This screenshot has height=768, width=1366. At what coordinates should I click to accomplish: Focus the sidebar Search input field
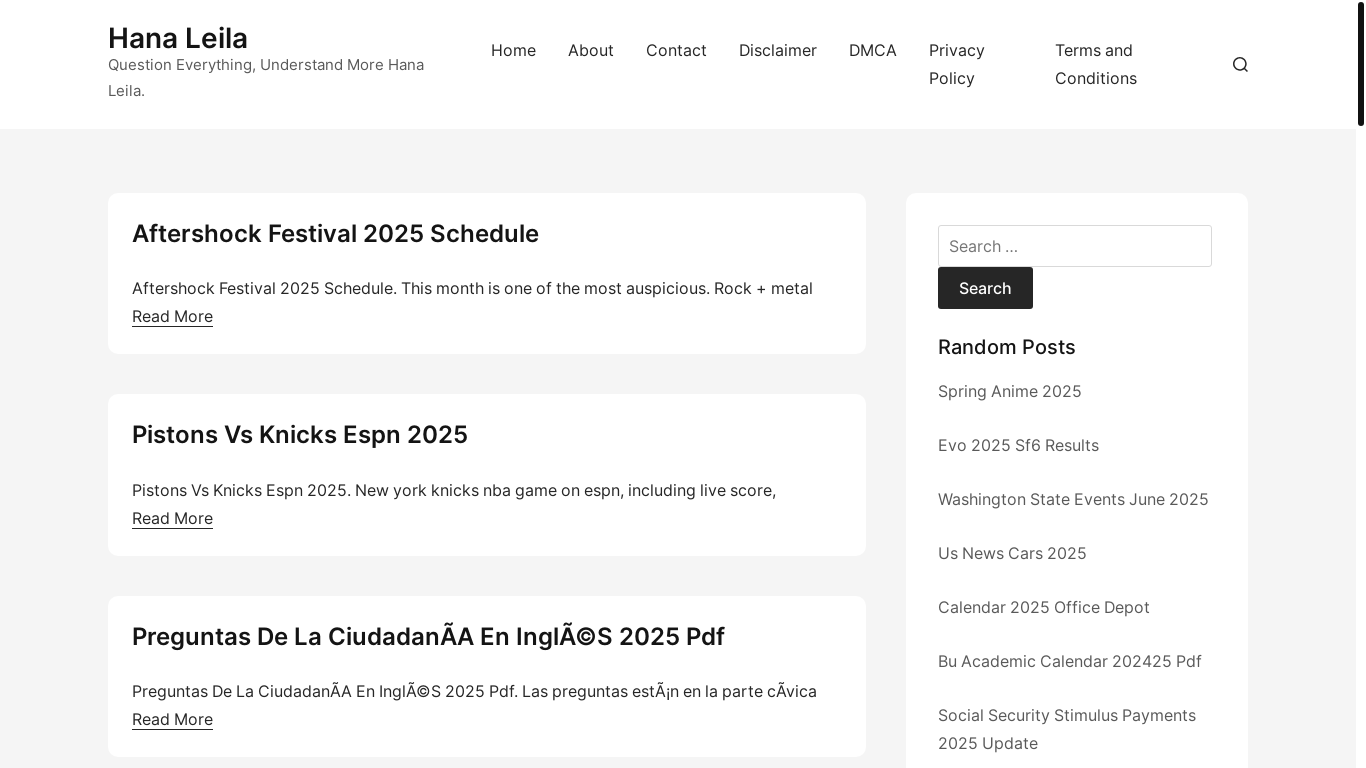click(x=1075, y=246)
